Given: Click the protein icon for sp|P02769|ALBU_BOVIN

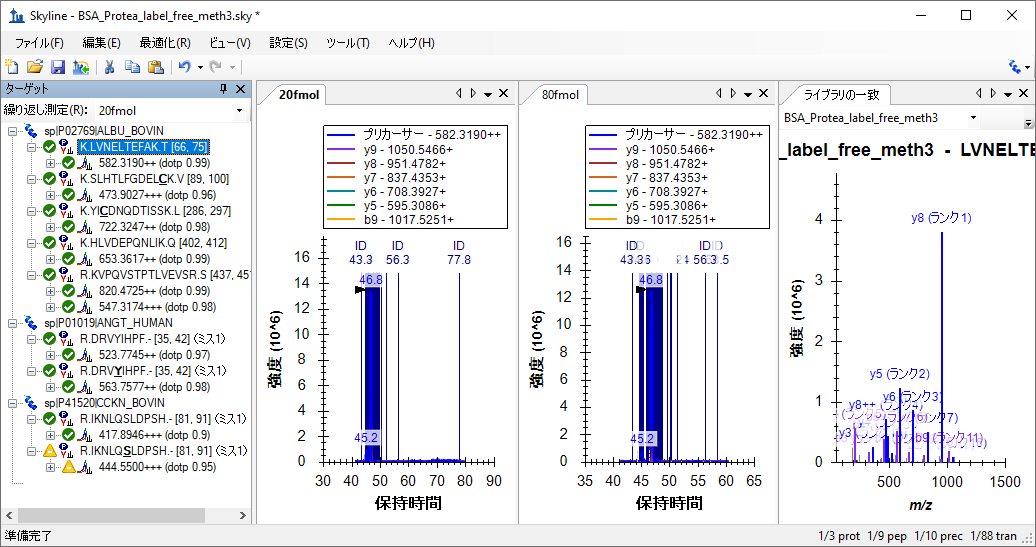Looking at the screenshot, I should click(x=30, y=131).
